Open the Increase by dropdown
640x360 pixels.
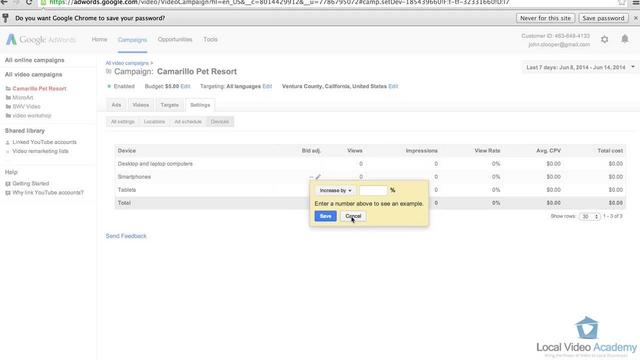click(335, 191)
